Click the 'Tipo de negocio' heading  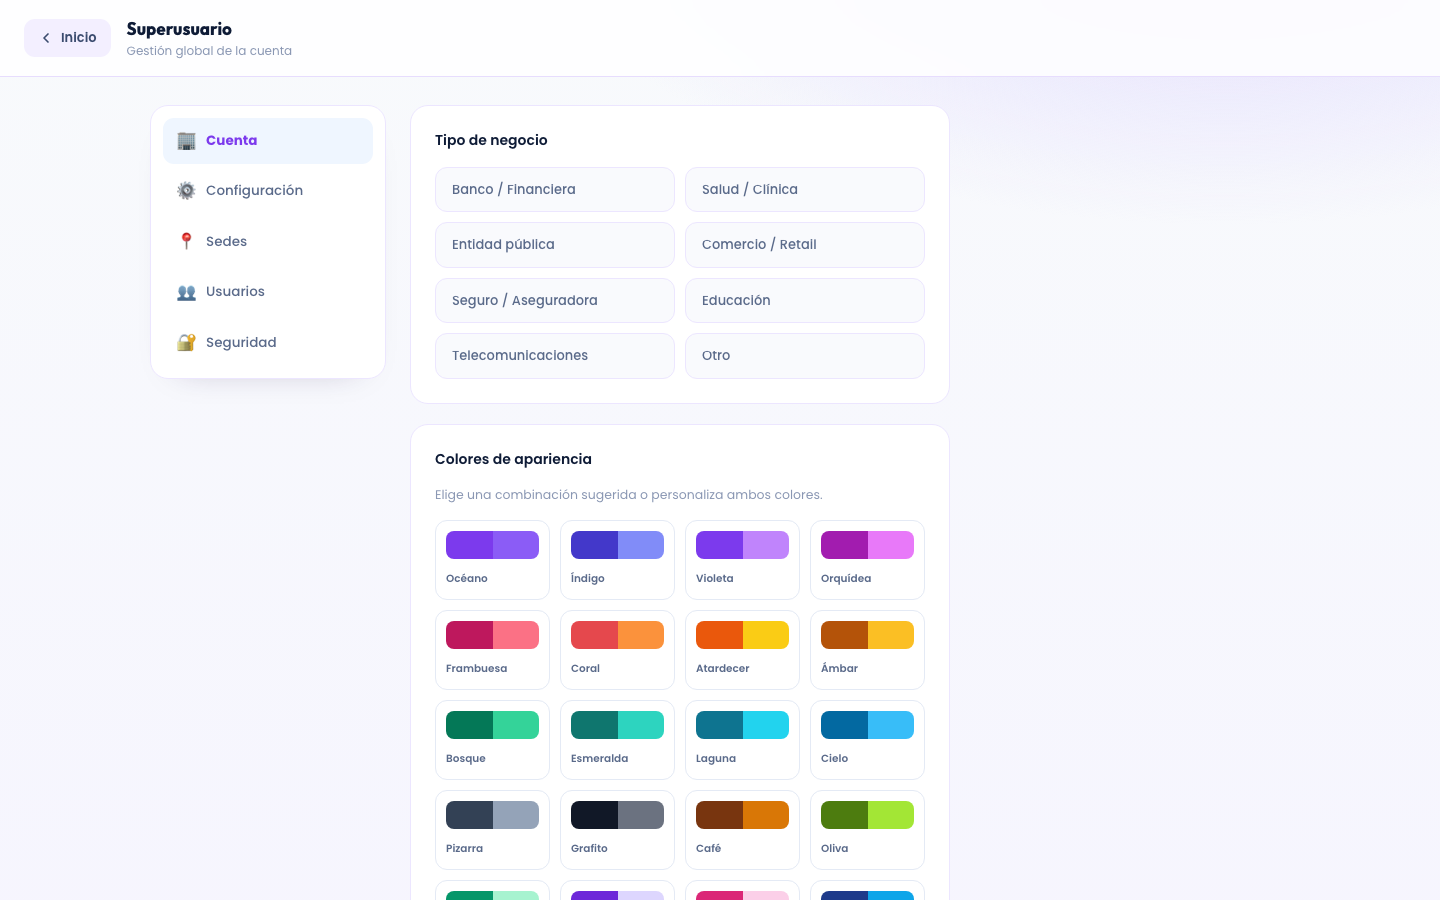491,140
